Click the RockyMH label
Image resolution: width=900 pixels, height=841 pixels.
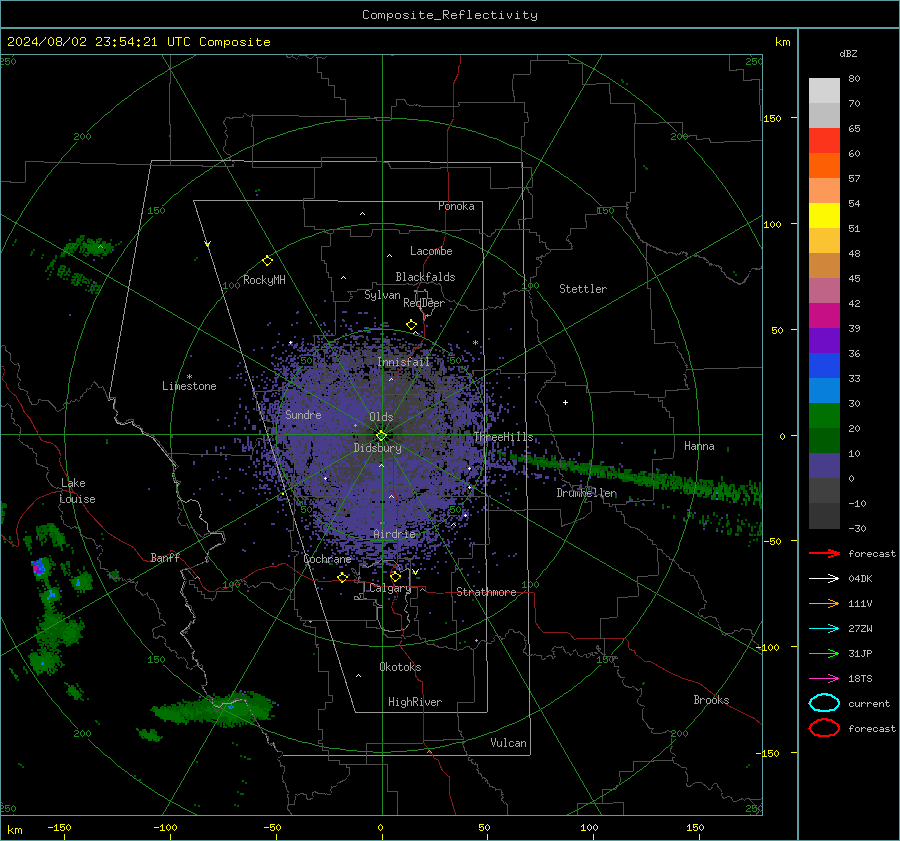click(x=264, y=280)
